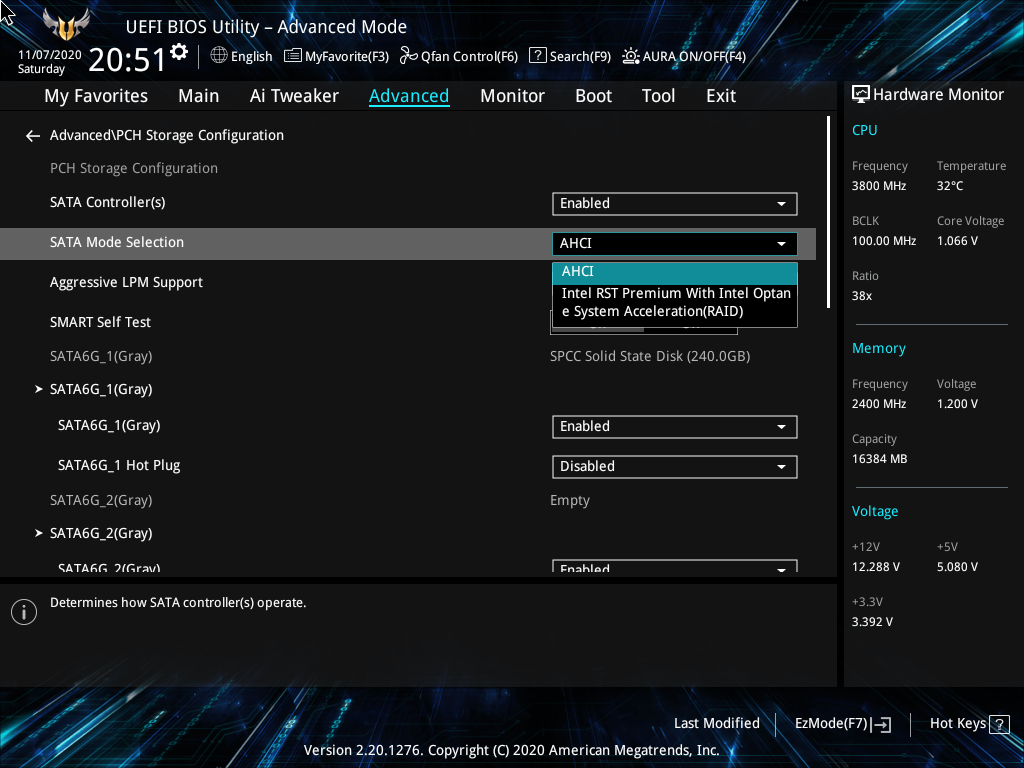
Task: Open the SATA6G_1 Hot Plug Disabled dropdown
Action: (675, 466)
